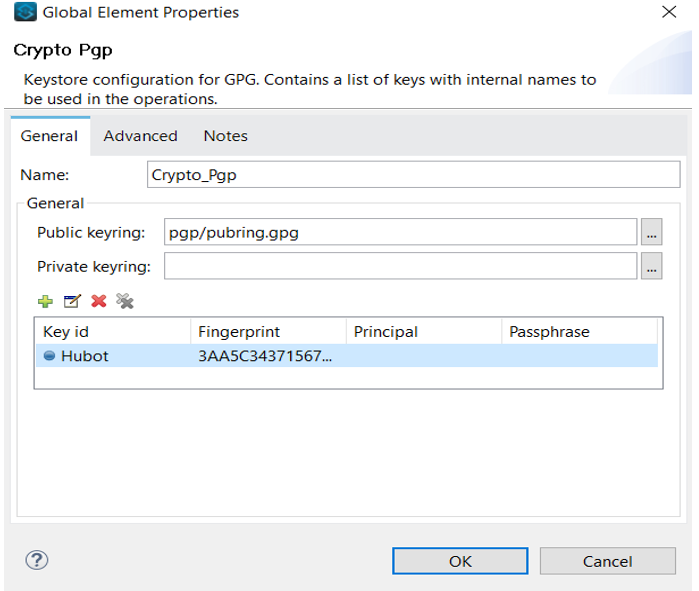Click the blue bullet icon beside Hubot
The height and width of the screenshot is (591, 699).
tap(49, 355)
